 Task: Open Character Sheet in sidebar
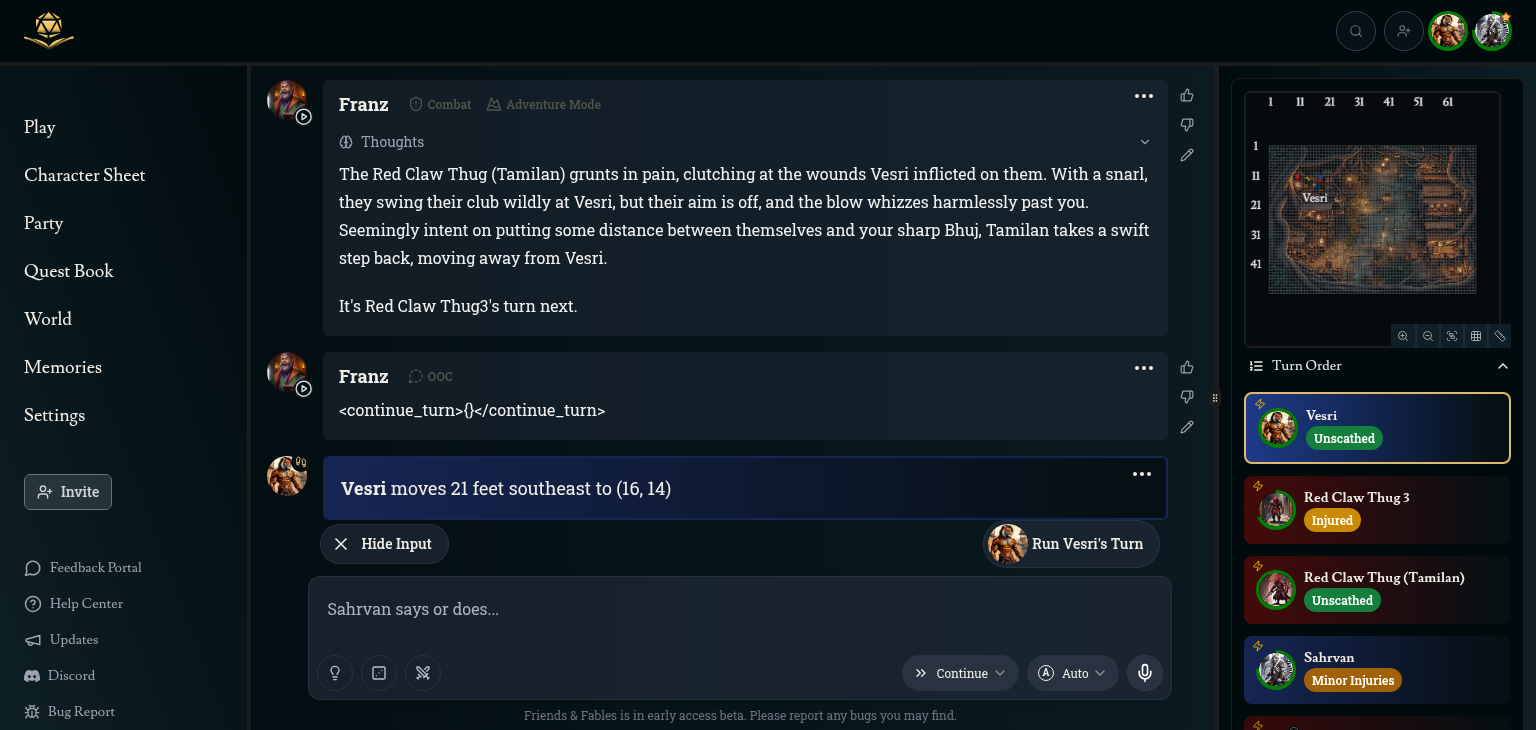click(x=85, y=175)
